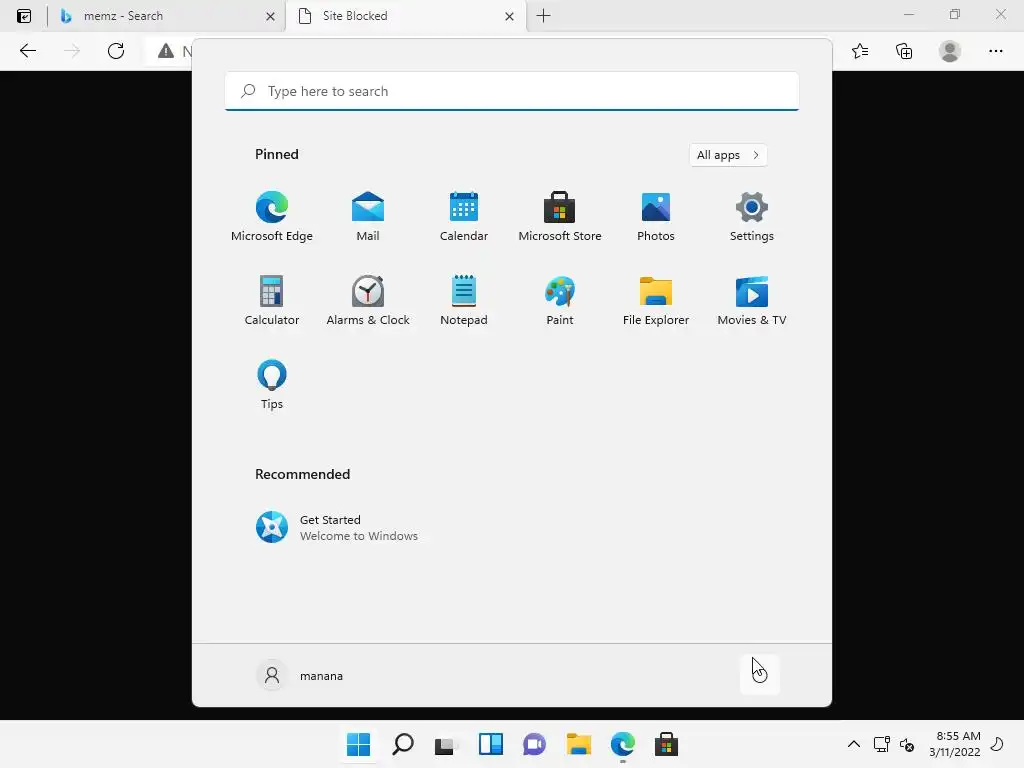Click the Not secure warning icon
Image resolution: width=1024 pixels, height=768 pixels.
166,51
